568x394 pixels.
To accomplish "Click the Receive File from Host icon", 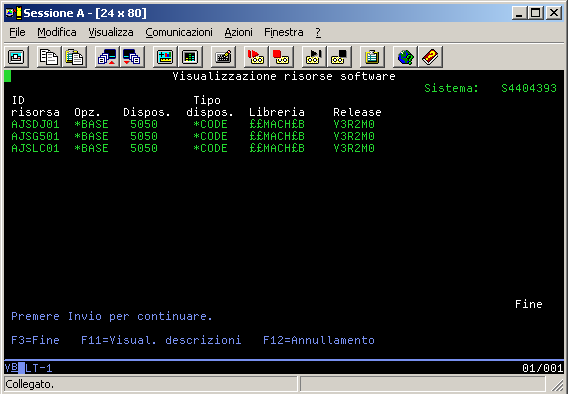I will 132,57.
